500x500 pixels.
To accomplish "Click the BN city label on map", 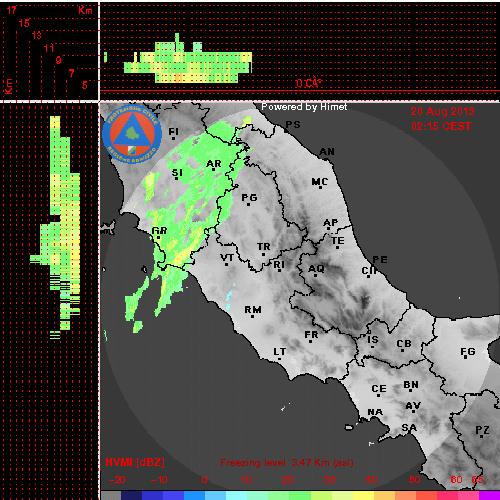I will [x=411, y=385].
